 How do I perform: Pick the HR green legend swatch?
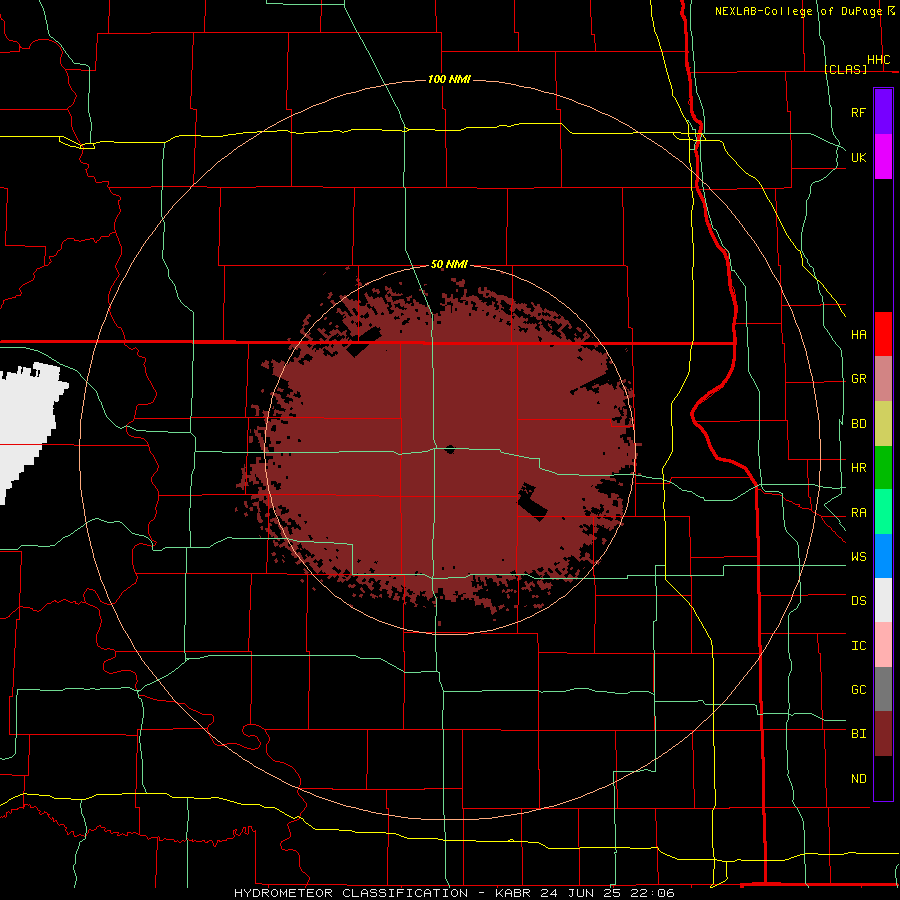tap(883, 468)
